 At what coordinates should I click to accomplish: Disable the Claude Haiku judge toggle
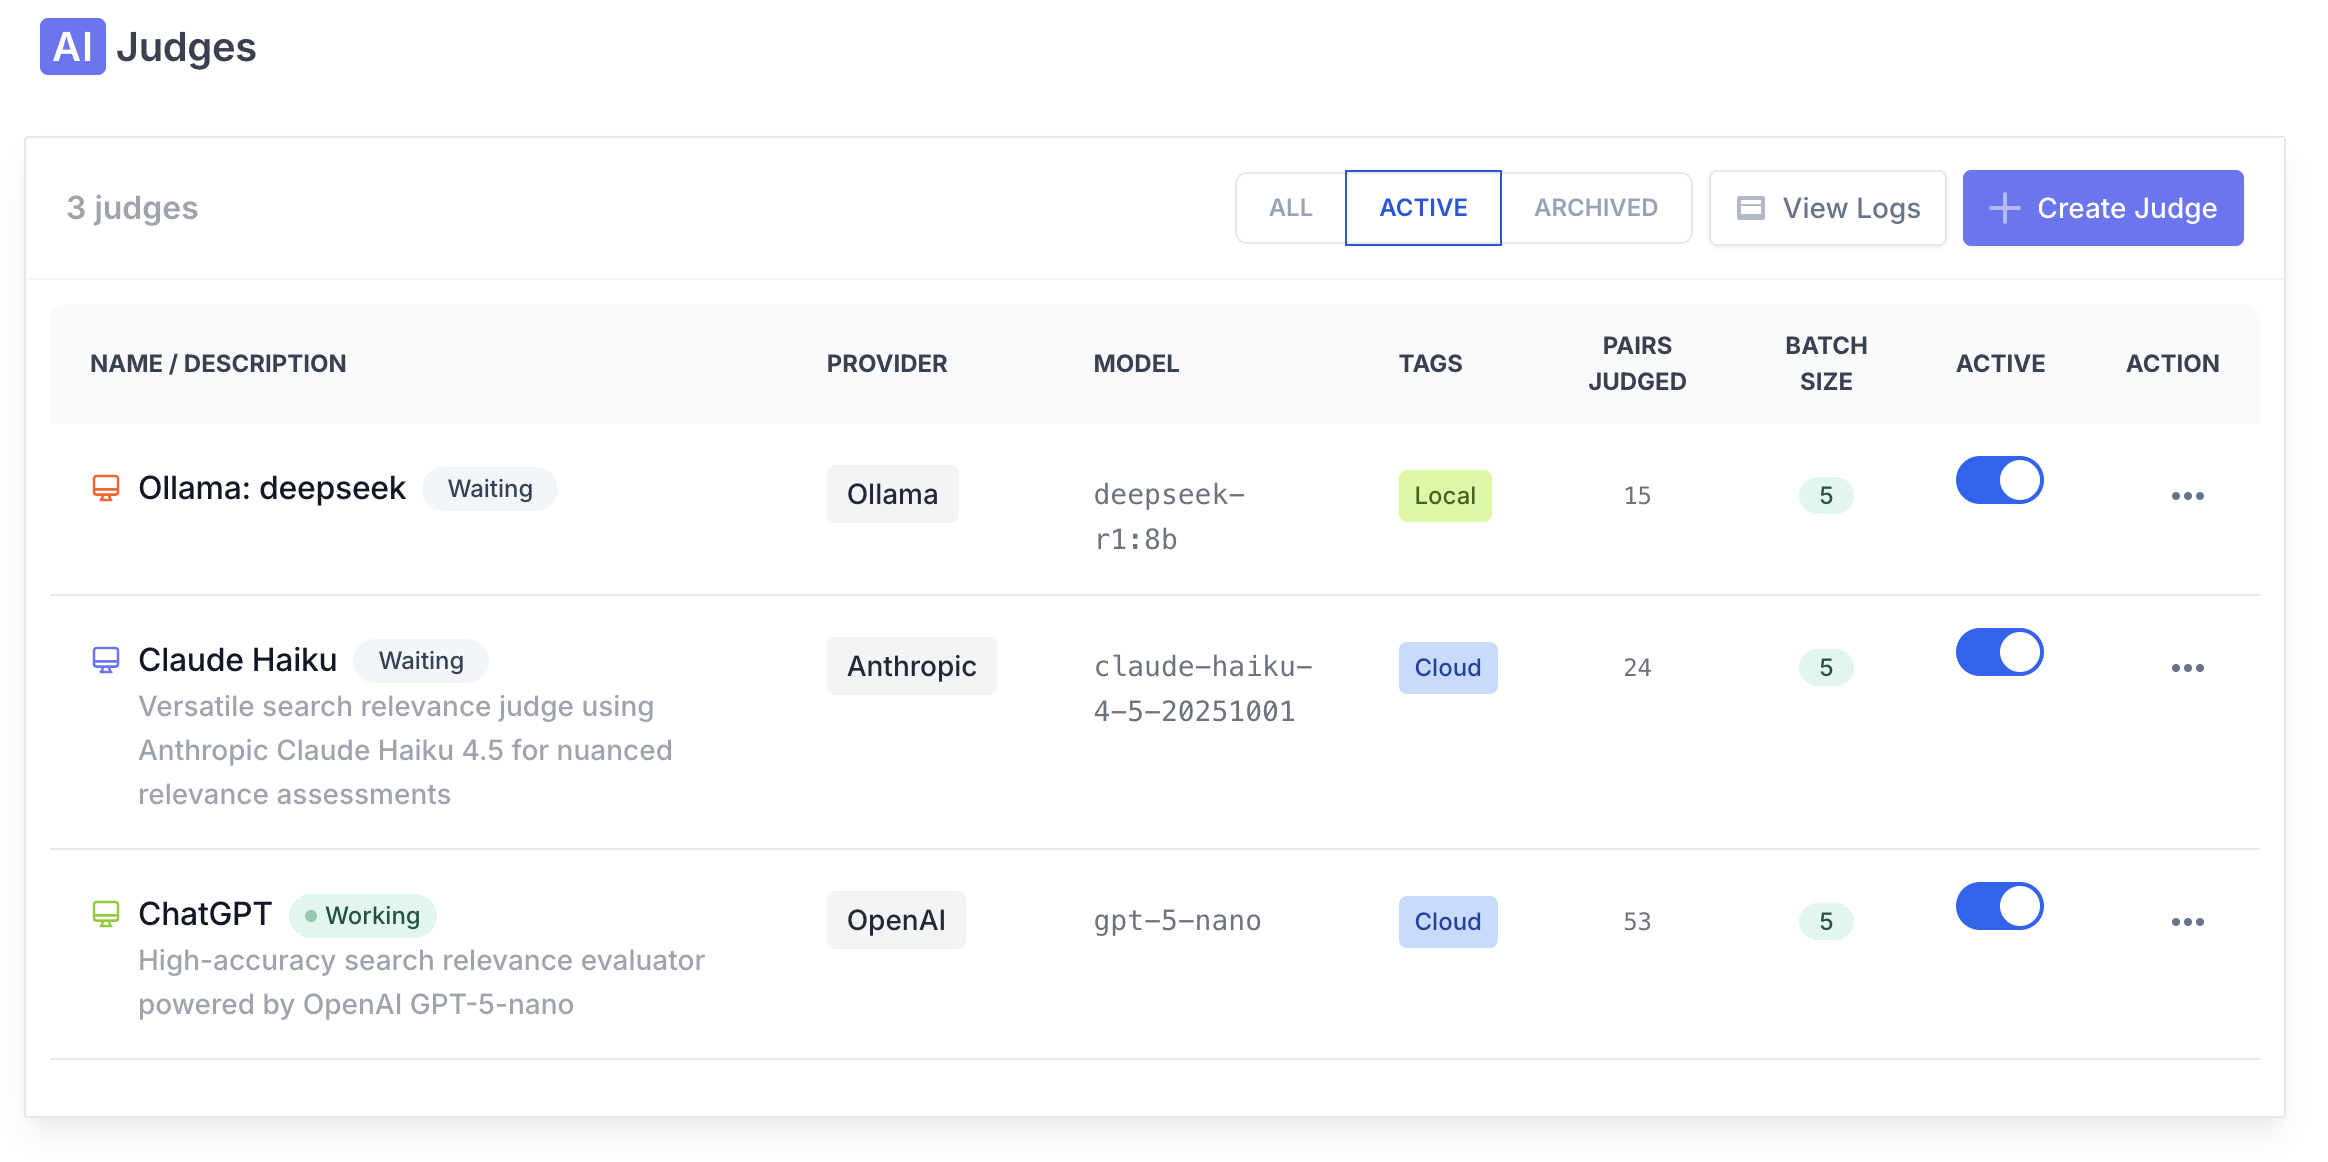pos(1999,652)
